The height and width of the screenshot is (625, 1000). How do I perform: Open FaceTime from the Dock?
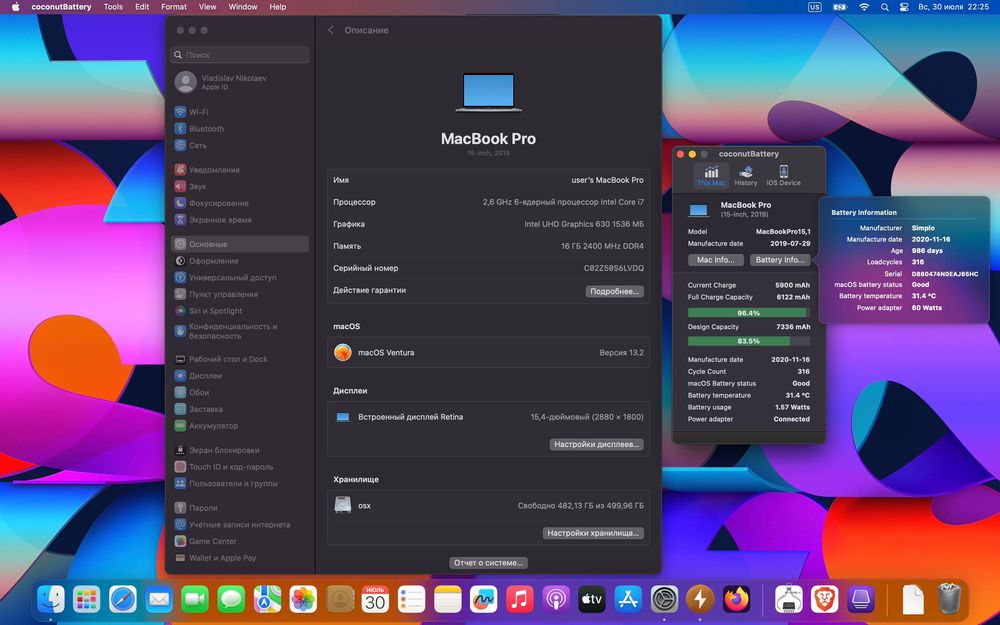click(x=195, y=599)
